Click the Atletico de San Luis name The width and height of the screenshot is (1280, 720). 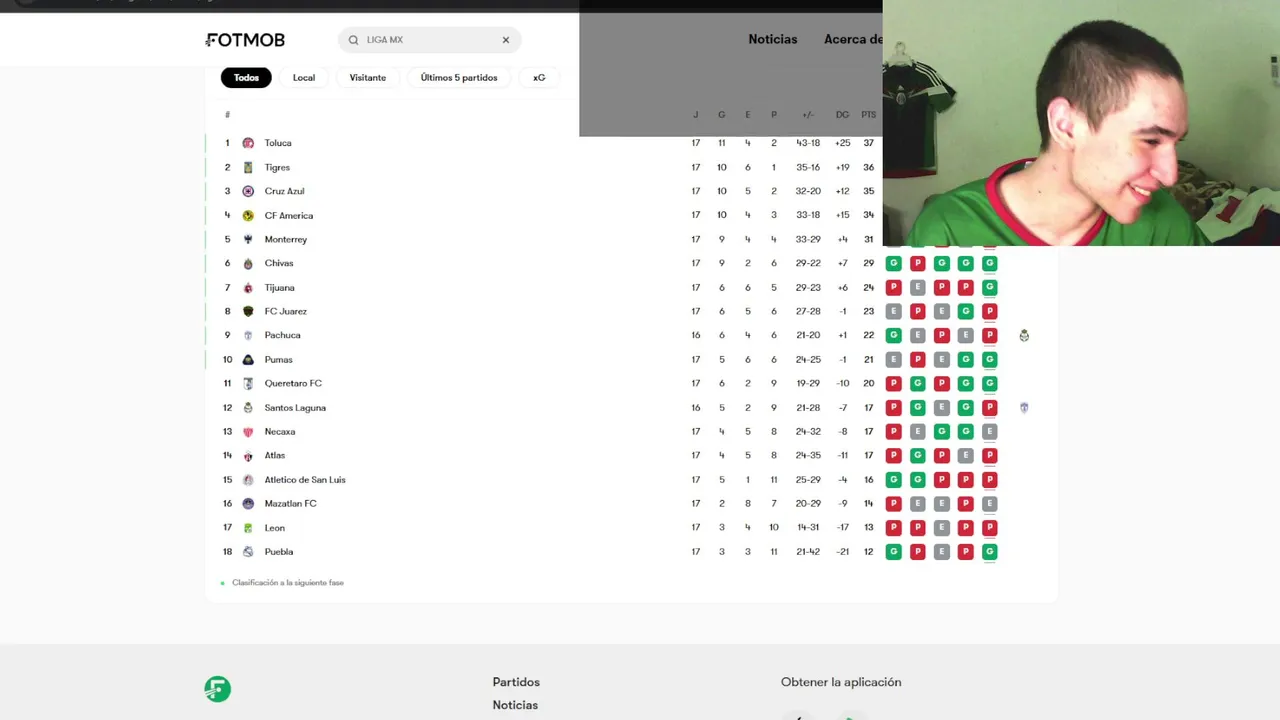click(x=305, y=479)
